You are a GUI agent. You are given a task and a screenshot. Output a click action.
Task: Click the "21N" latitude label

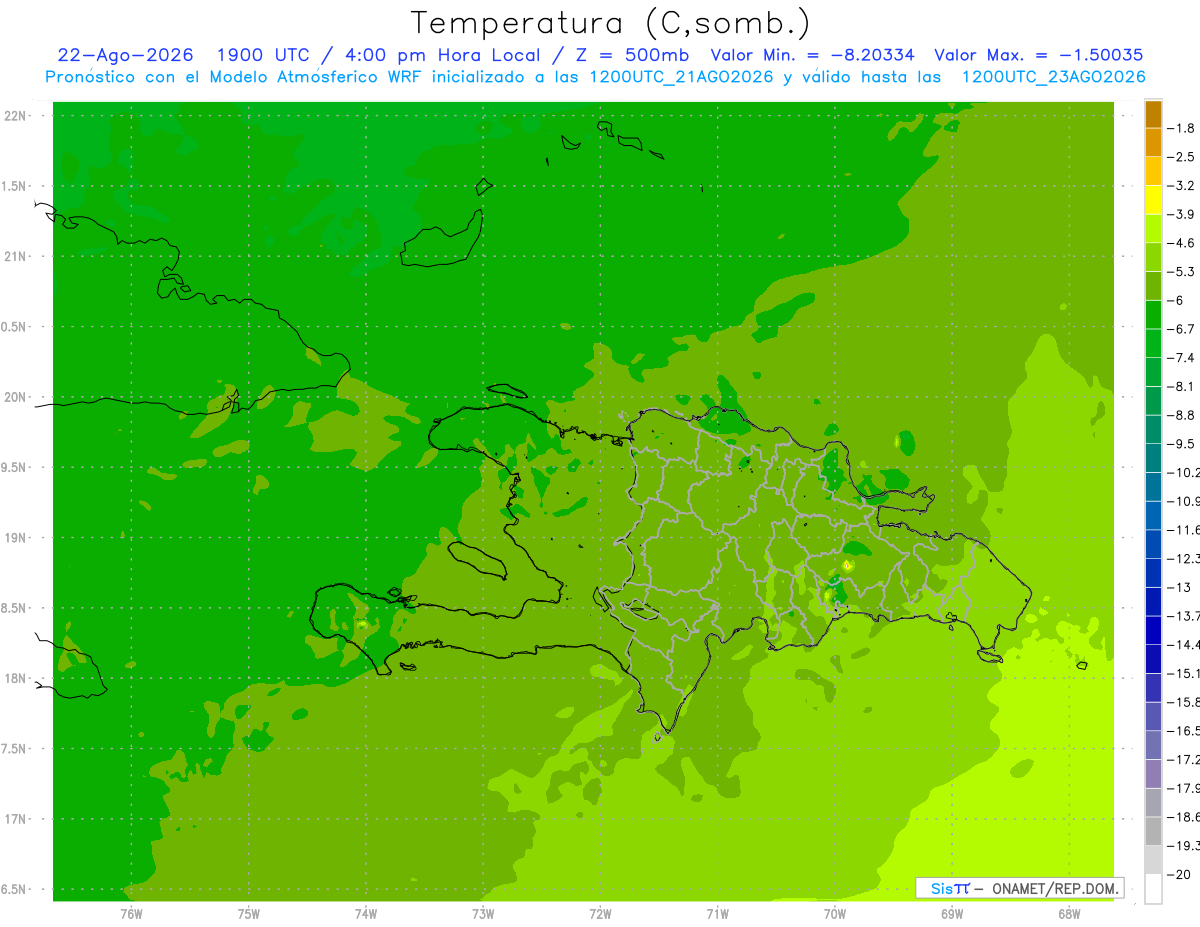point(15,256)
